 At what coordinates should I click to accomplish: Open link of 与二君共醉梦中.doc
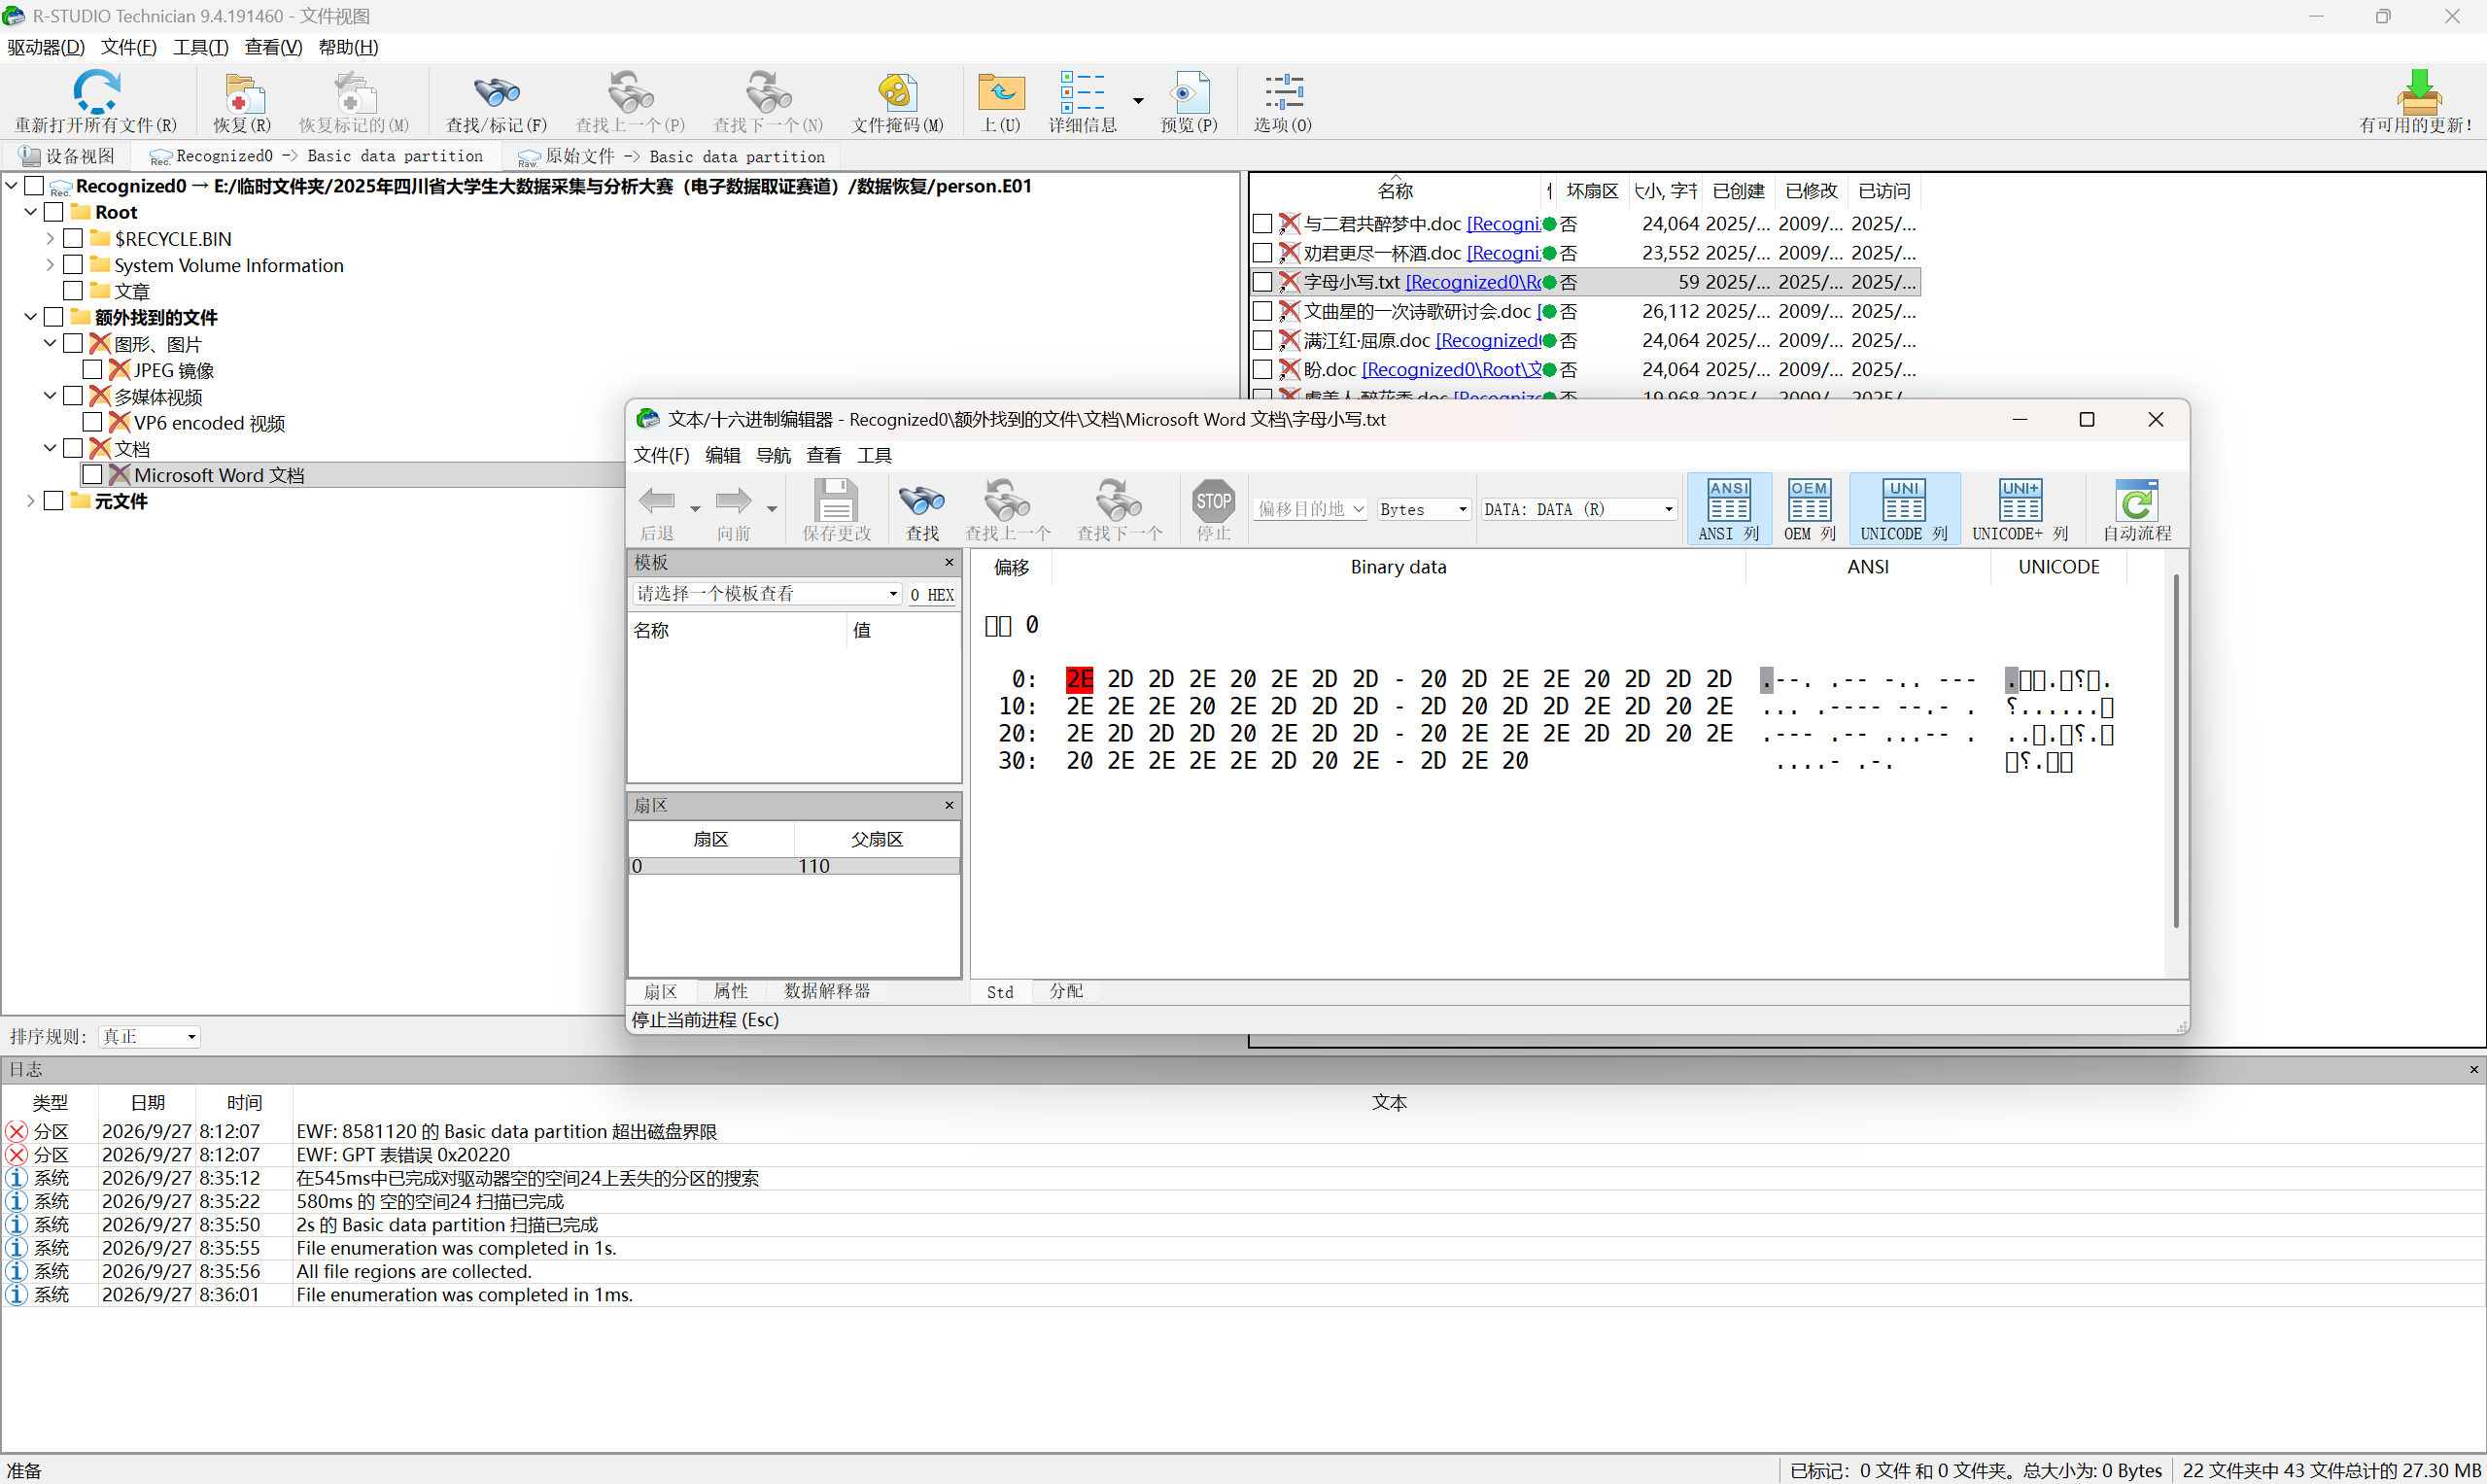pyautogui.click(x=1503, y=224)
